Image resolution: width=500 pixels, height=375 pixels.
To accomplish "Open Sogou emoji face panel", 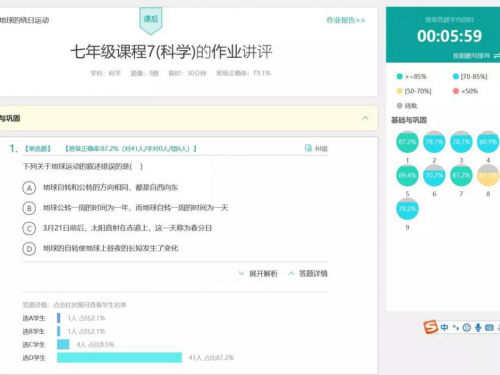I will 467,328.
